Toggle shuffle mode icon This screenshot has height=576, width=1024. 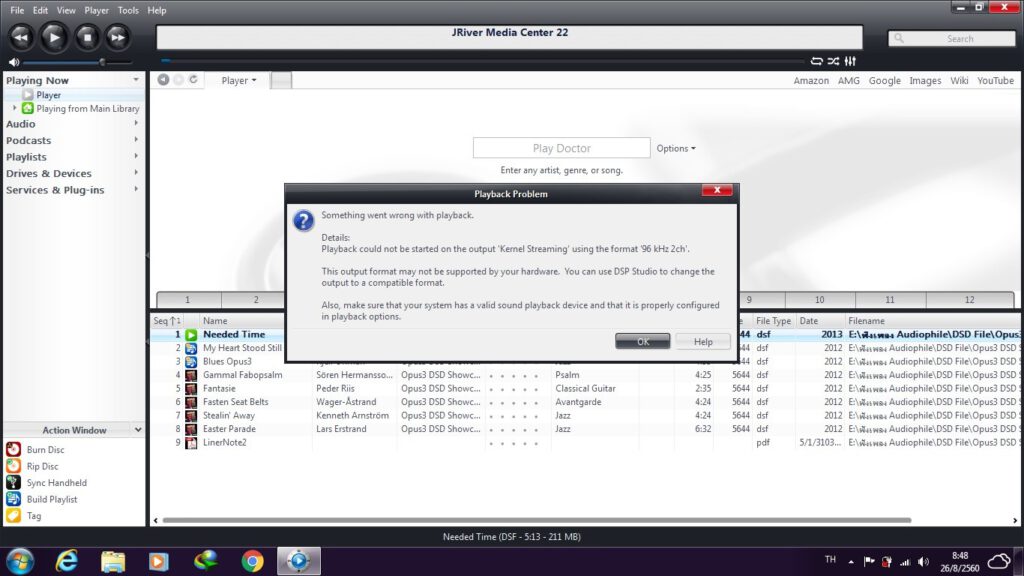833,61
